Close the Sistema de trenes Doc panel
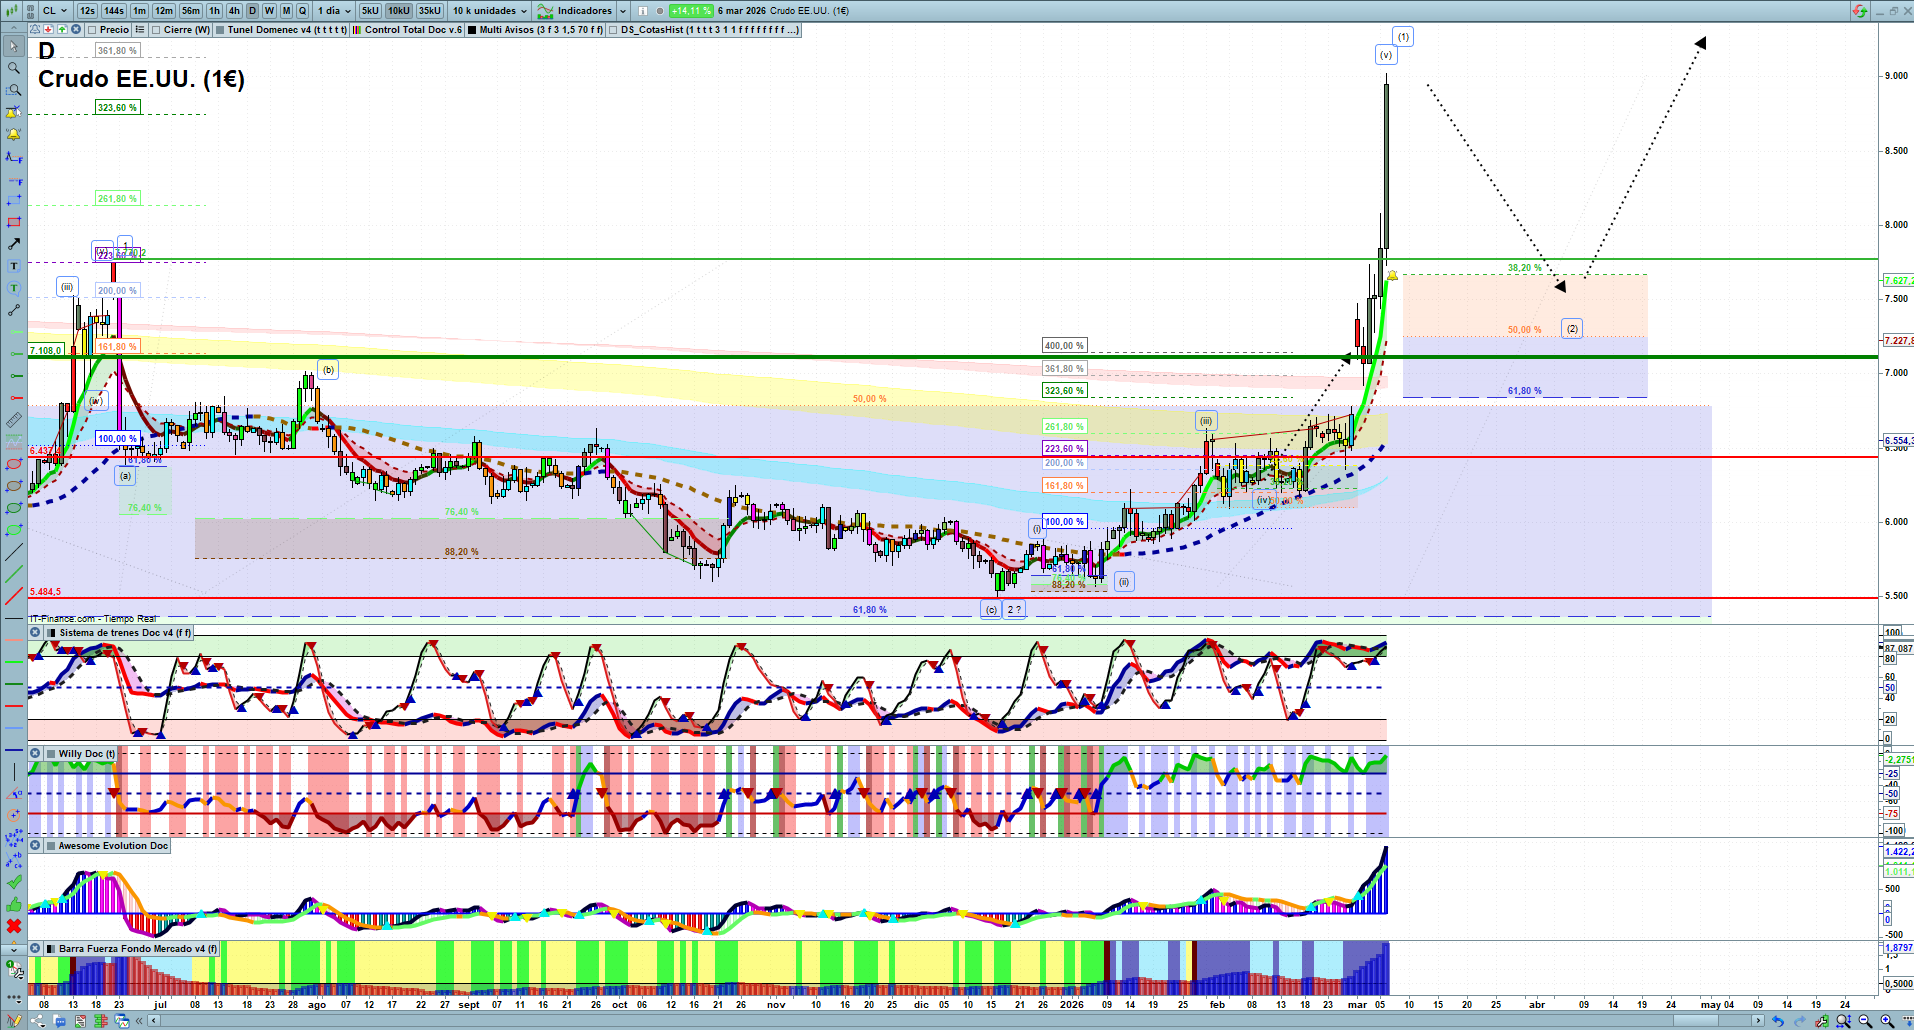This screenshot has height=1030, width=1914. click(36, 633)
